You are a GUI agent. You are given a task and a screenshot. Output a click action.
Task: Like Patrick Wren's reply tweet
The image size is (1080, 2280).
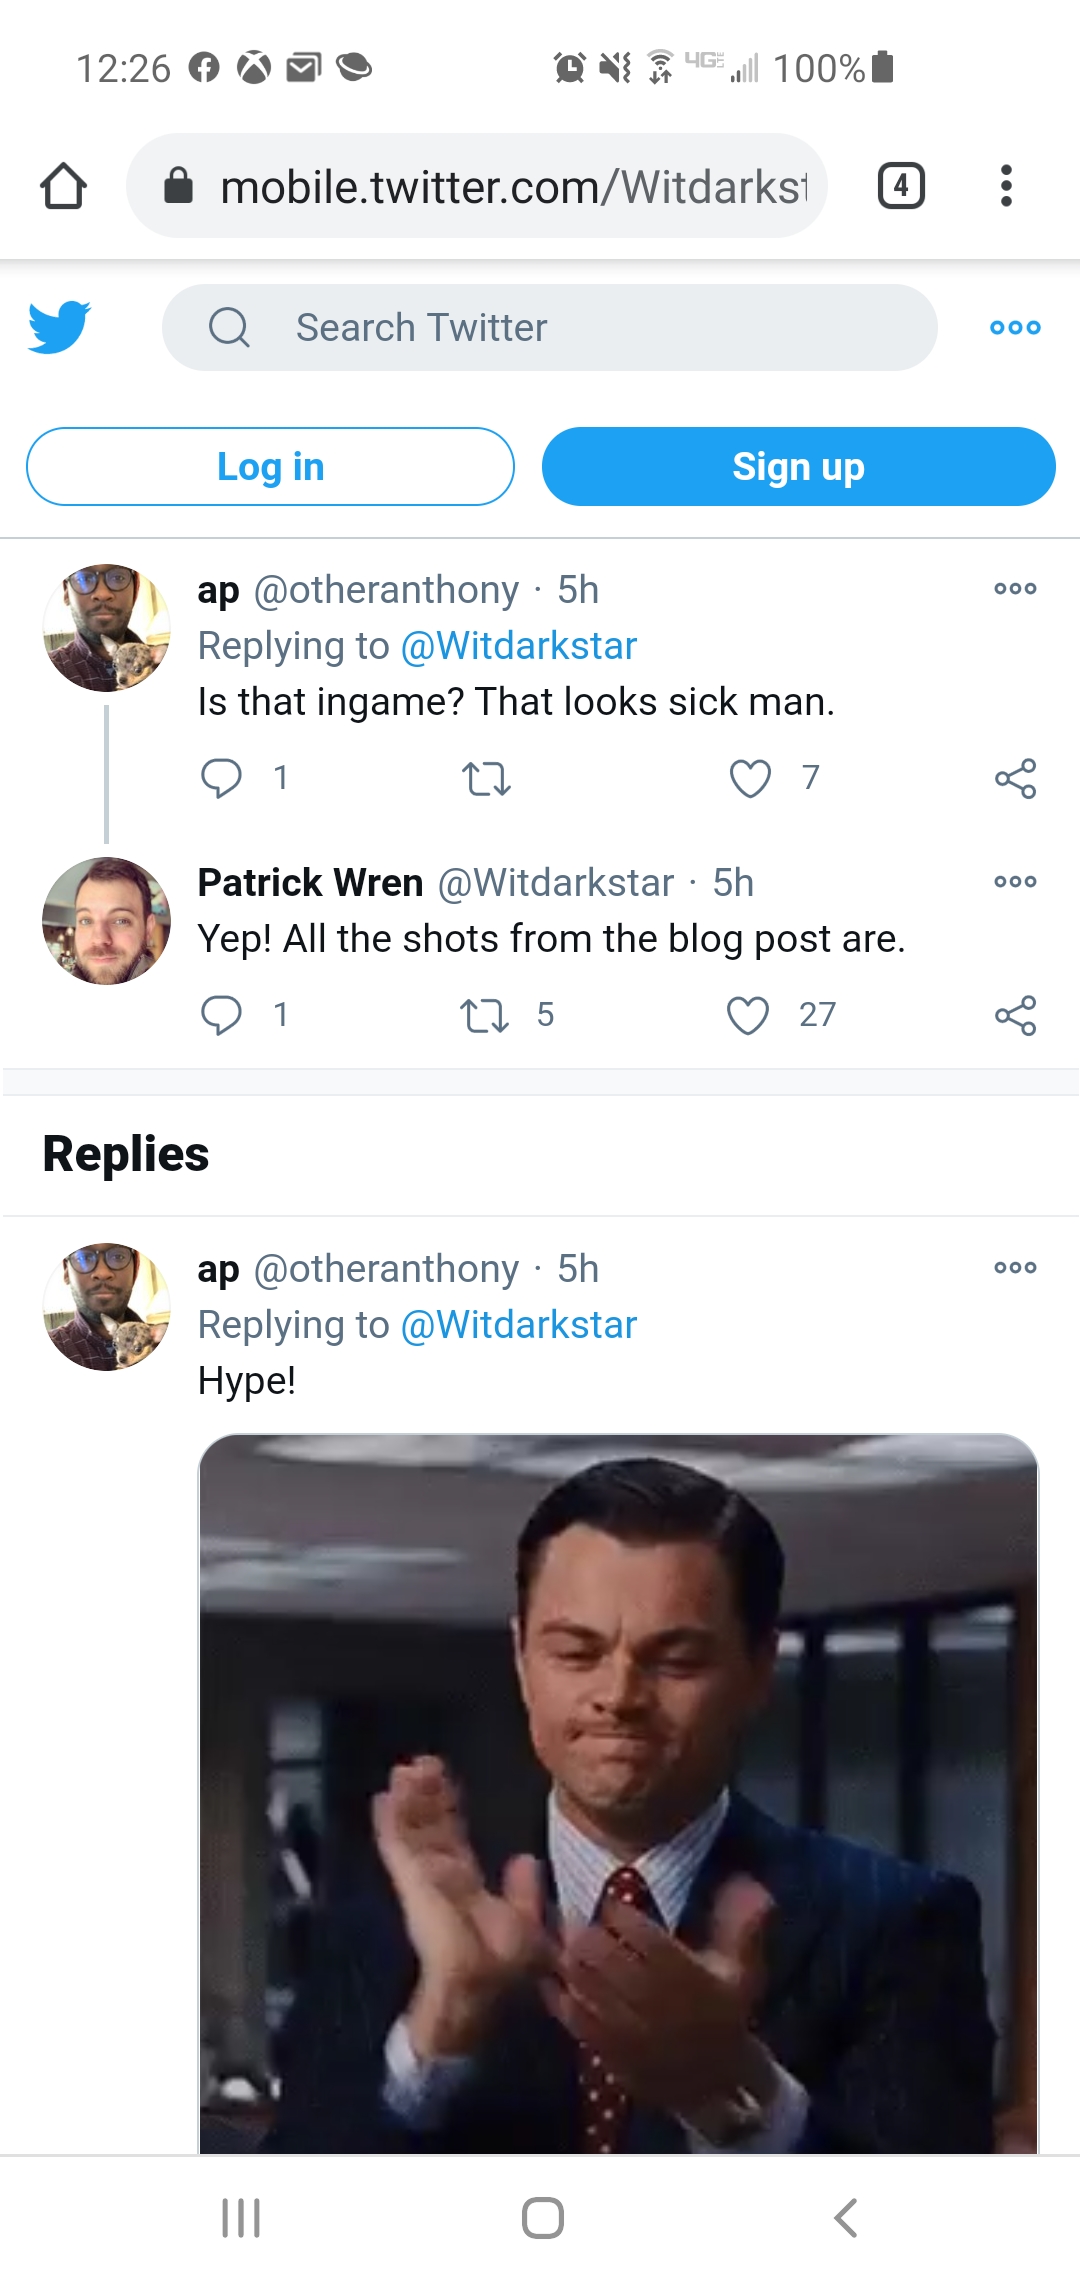(x=748, y=1015)
